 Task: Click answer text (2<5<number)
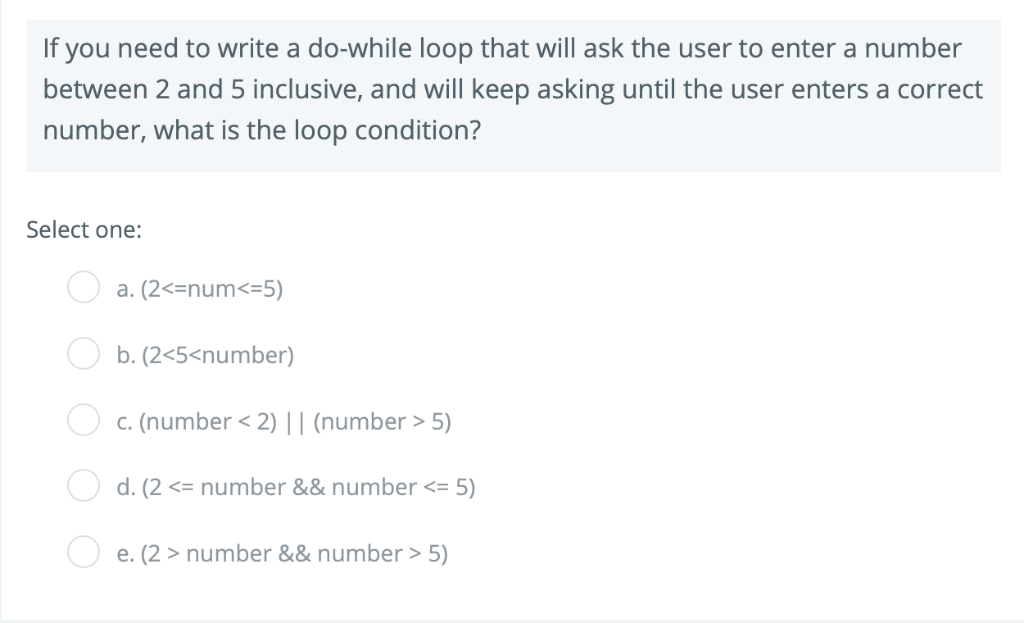pos(205,355)
